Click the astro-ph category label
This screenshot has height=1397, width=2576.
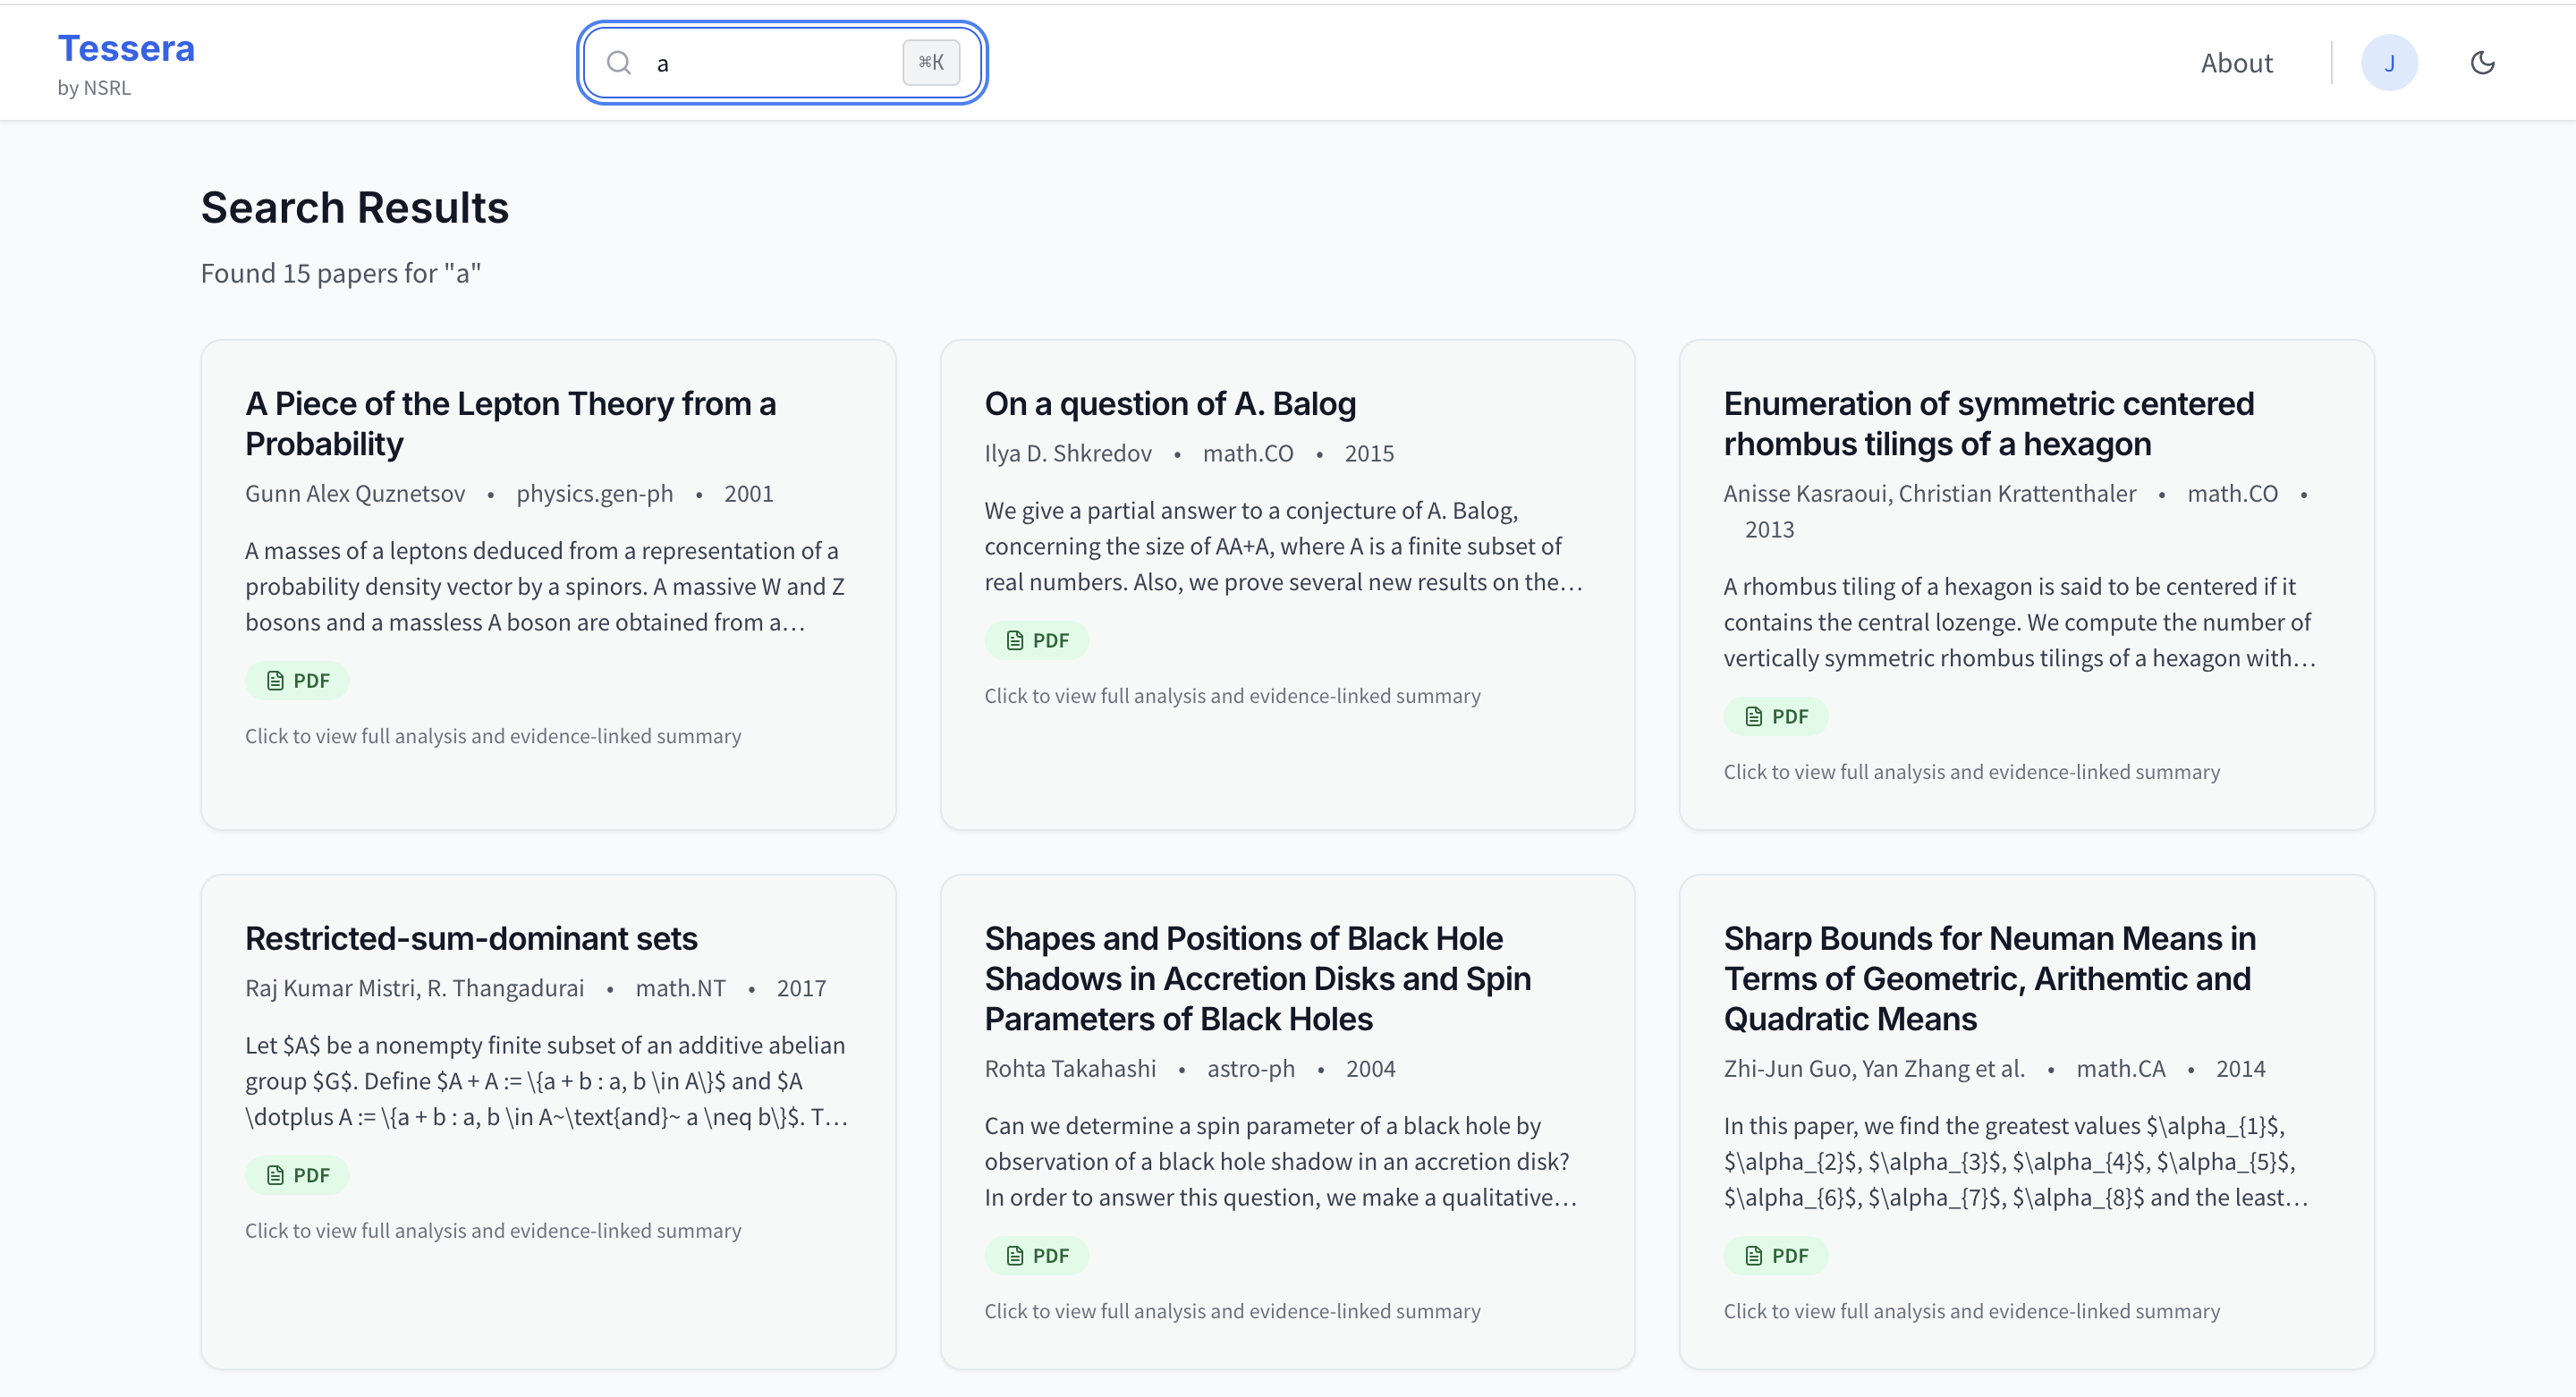point(1250,1069)
